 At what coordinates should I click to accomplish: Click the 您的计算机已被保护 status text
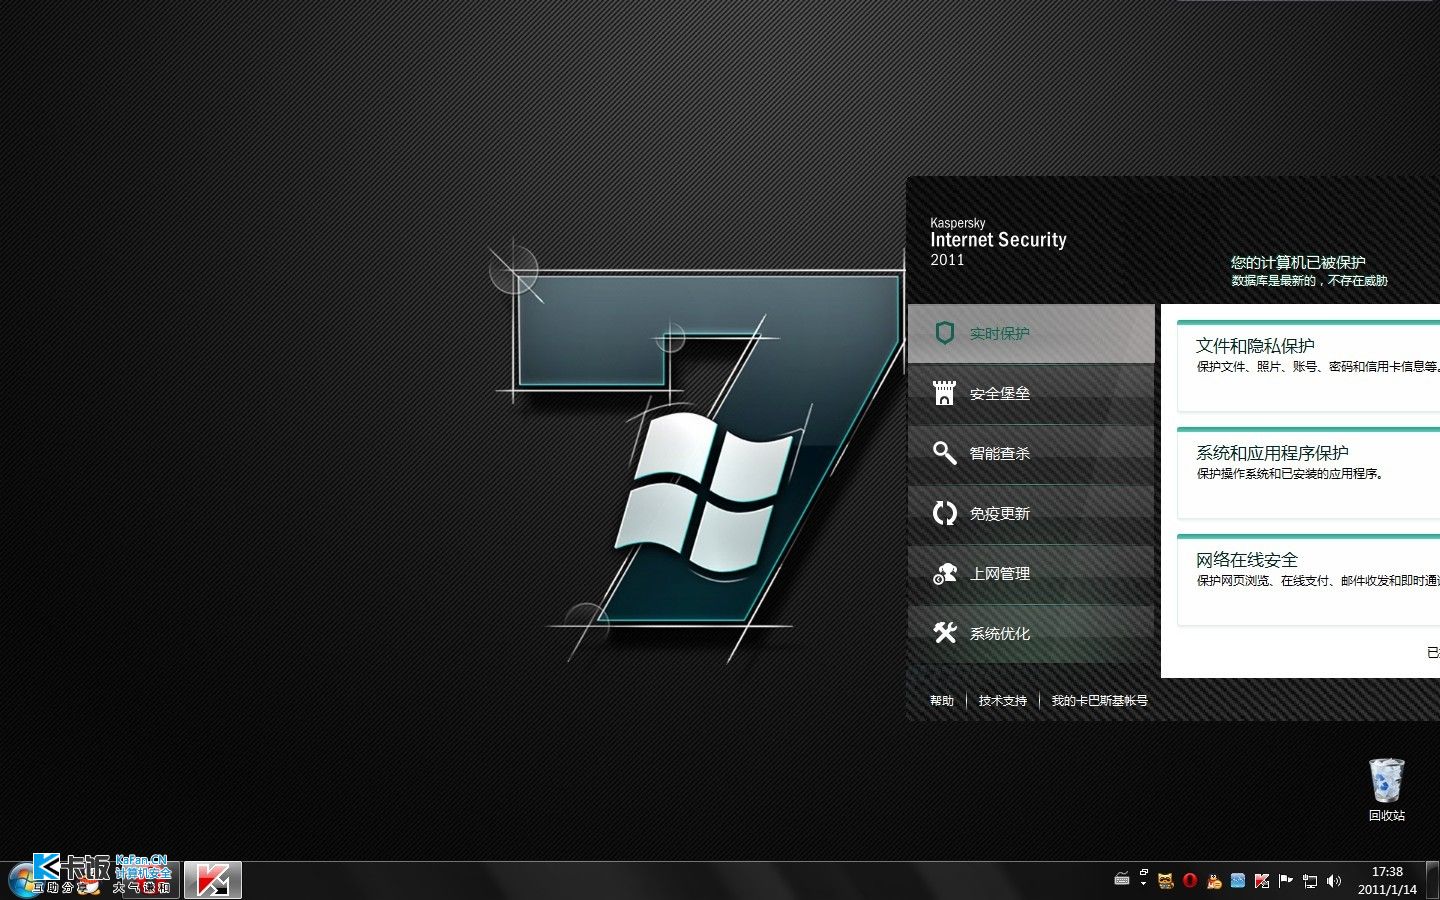[1298, 262]
